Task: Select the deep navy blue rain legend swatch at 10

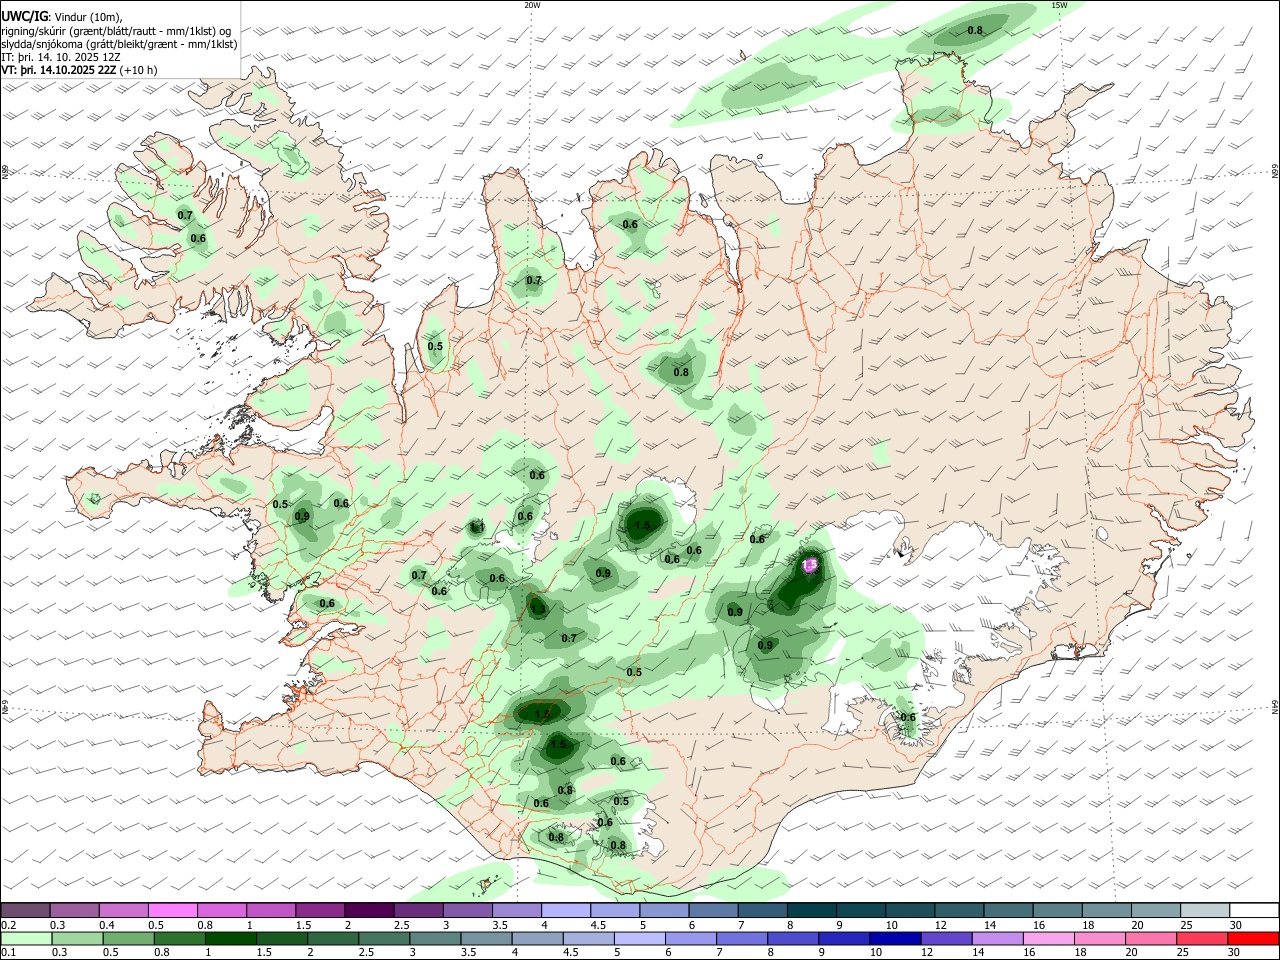Action: coord(896,939)
